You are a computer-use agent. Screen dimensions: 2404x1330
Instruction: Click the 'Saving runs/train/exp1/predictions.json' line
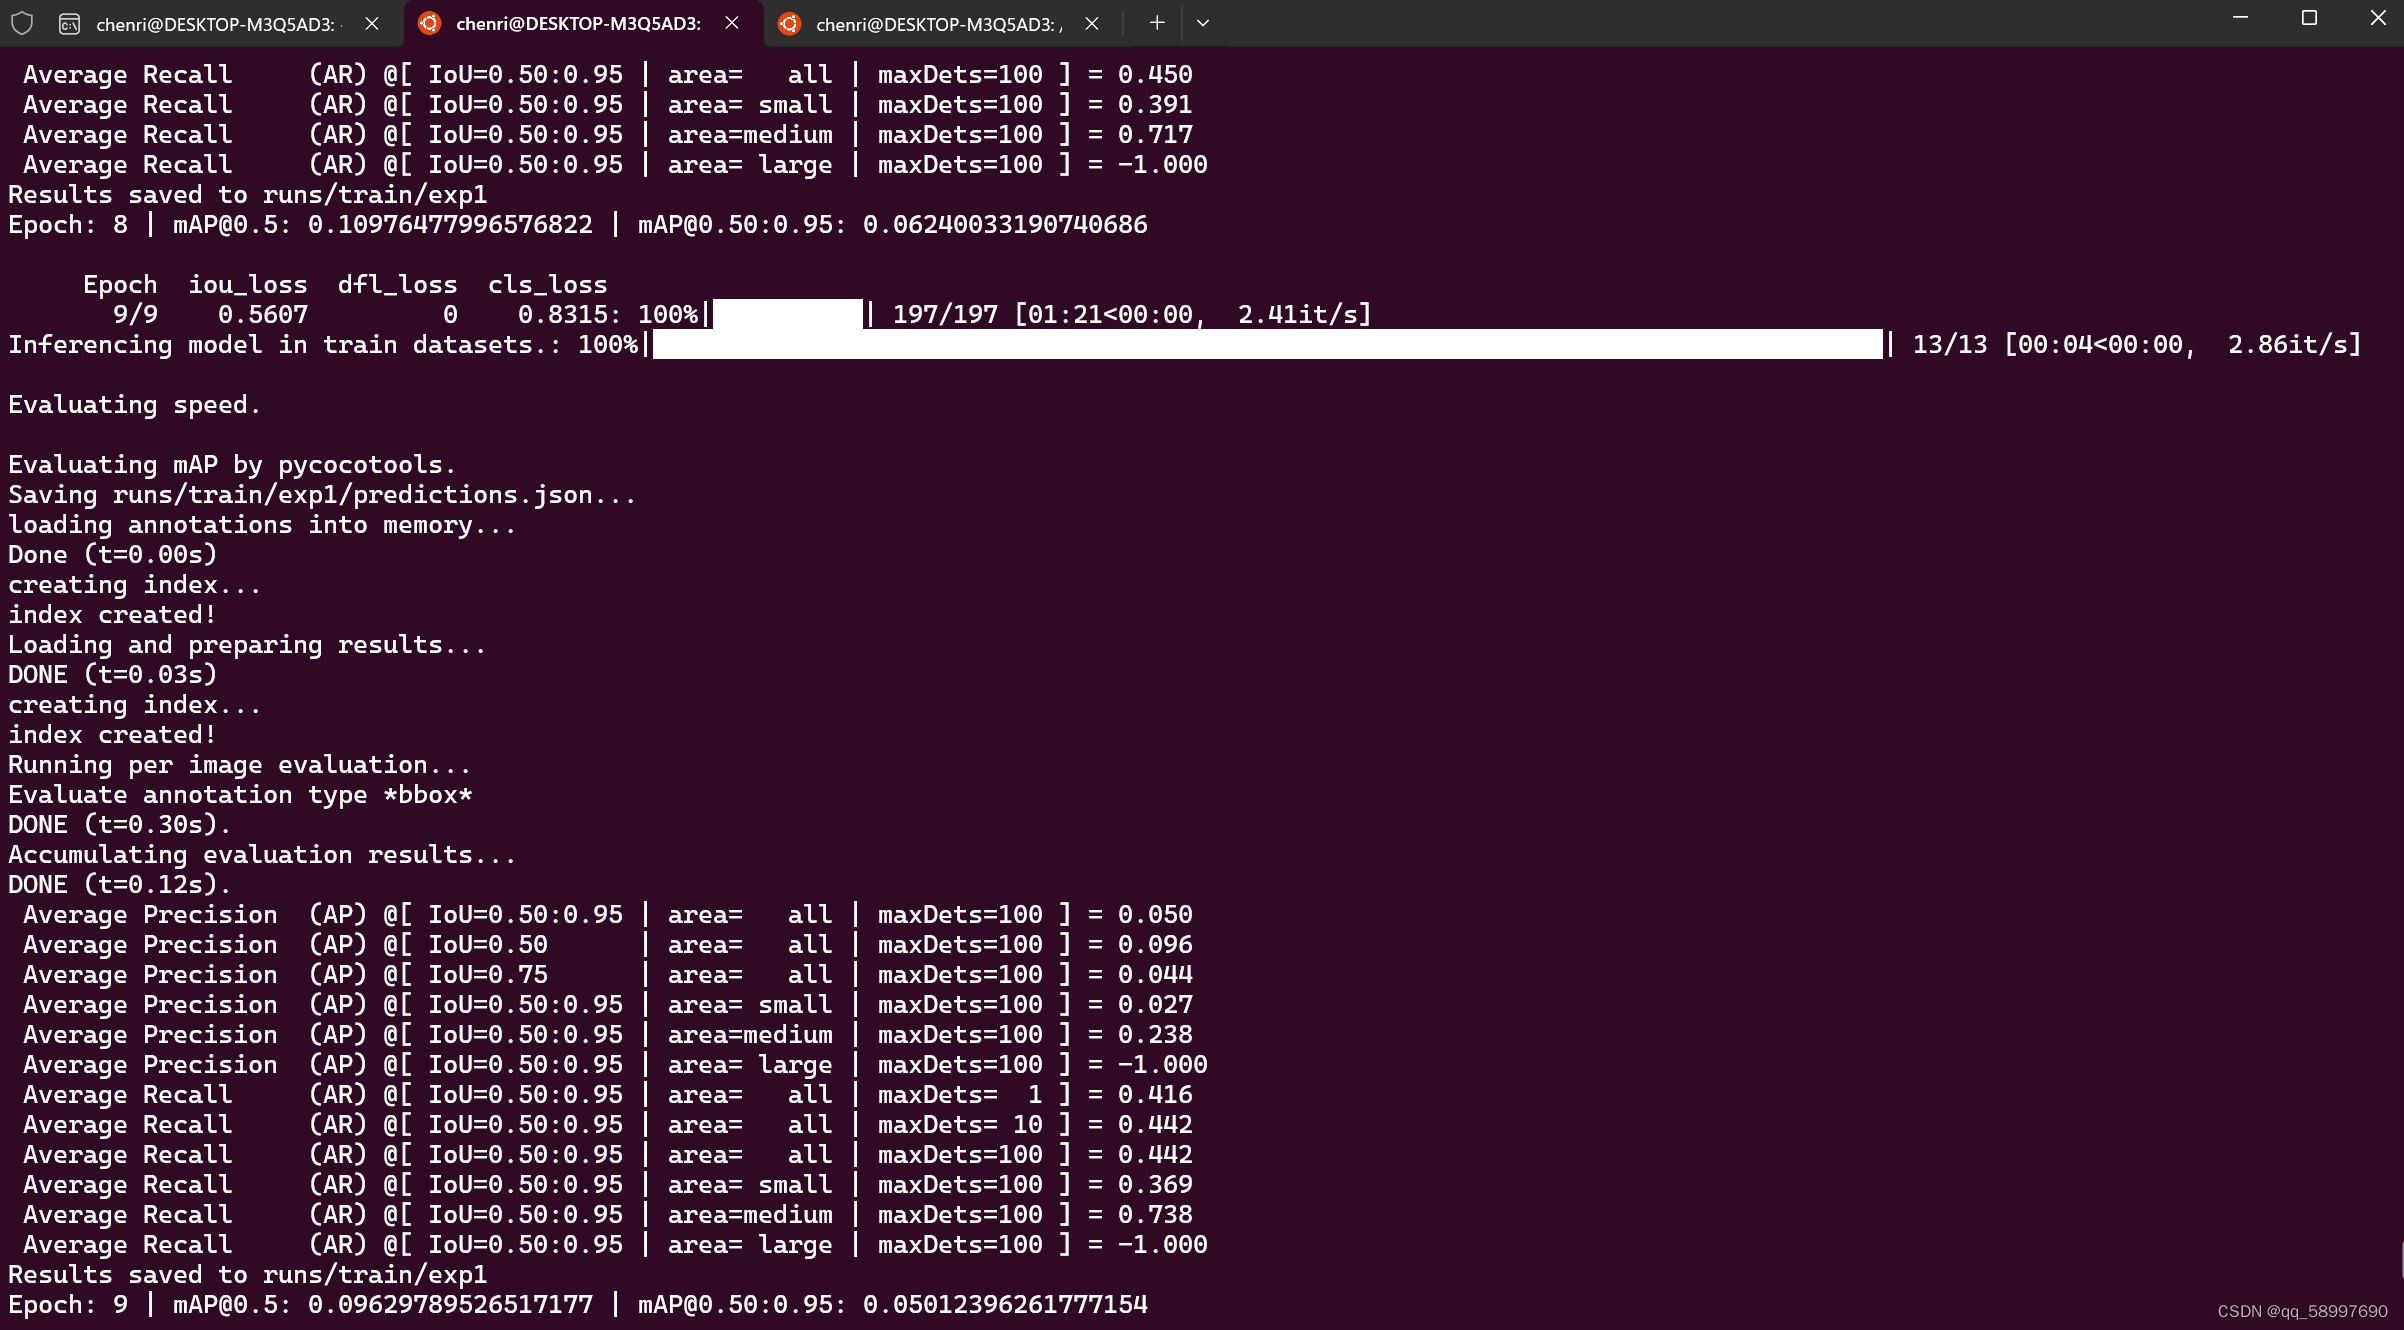pos(322,494)
